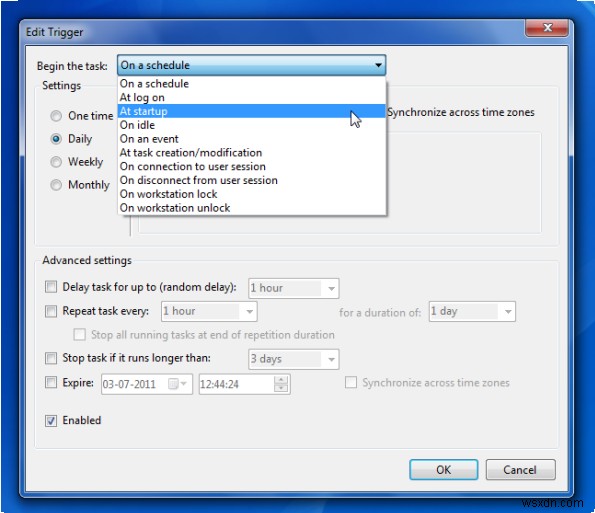
Task: Select On idle trigger option
Action: [252, 125]
